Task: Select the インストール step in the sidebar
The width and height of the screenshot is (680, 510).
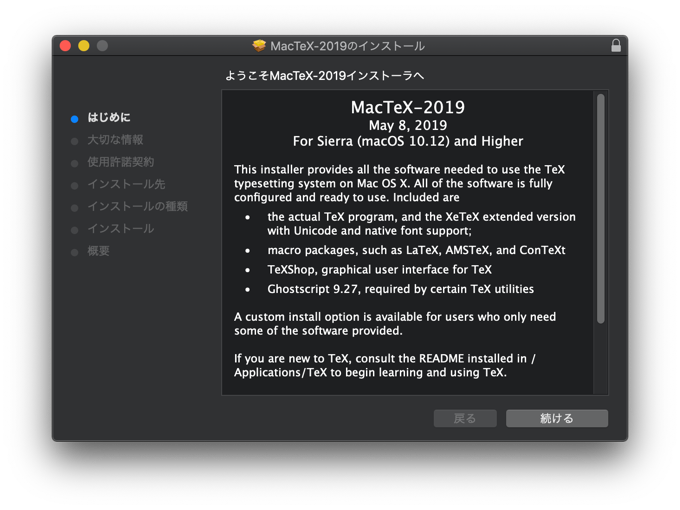Action: (x=121, y=229)
